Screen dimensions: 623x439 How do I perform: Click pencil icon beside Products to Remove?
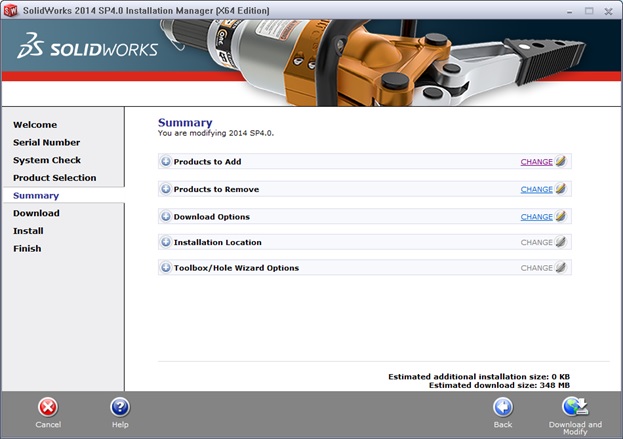(561, 189)
